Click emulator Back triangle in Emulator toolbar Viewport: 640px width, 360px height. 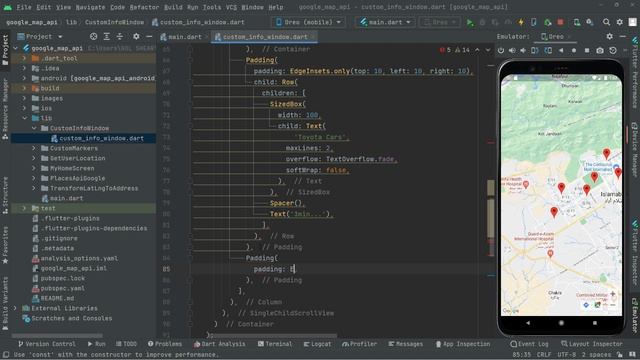[x=561, y=51]
